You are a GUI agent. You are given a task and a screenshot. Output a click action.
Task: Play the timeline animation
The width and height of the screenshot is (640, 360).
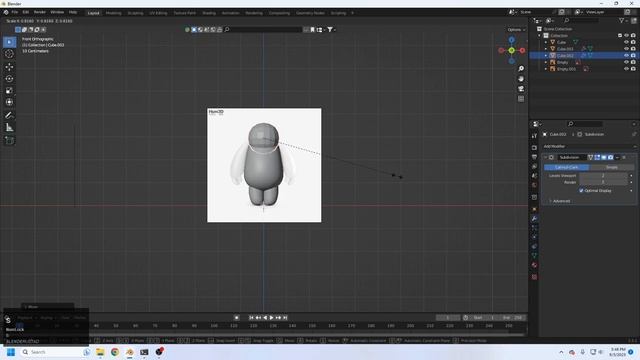[x=271, y=318]
